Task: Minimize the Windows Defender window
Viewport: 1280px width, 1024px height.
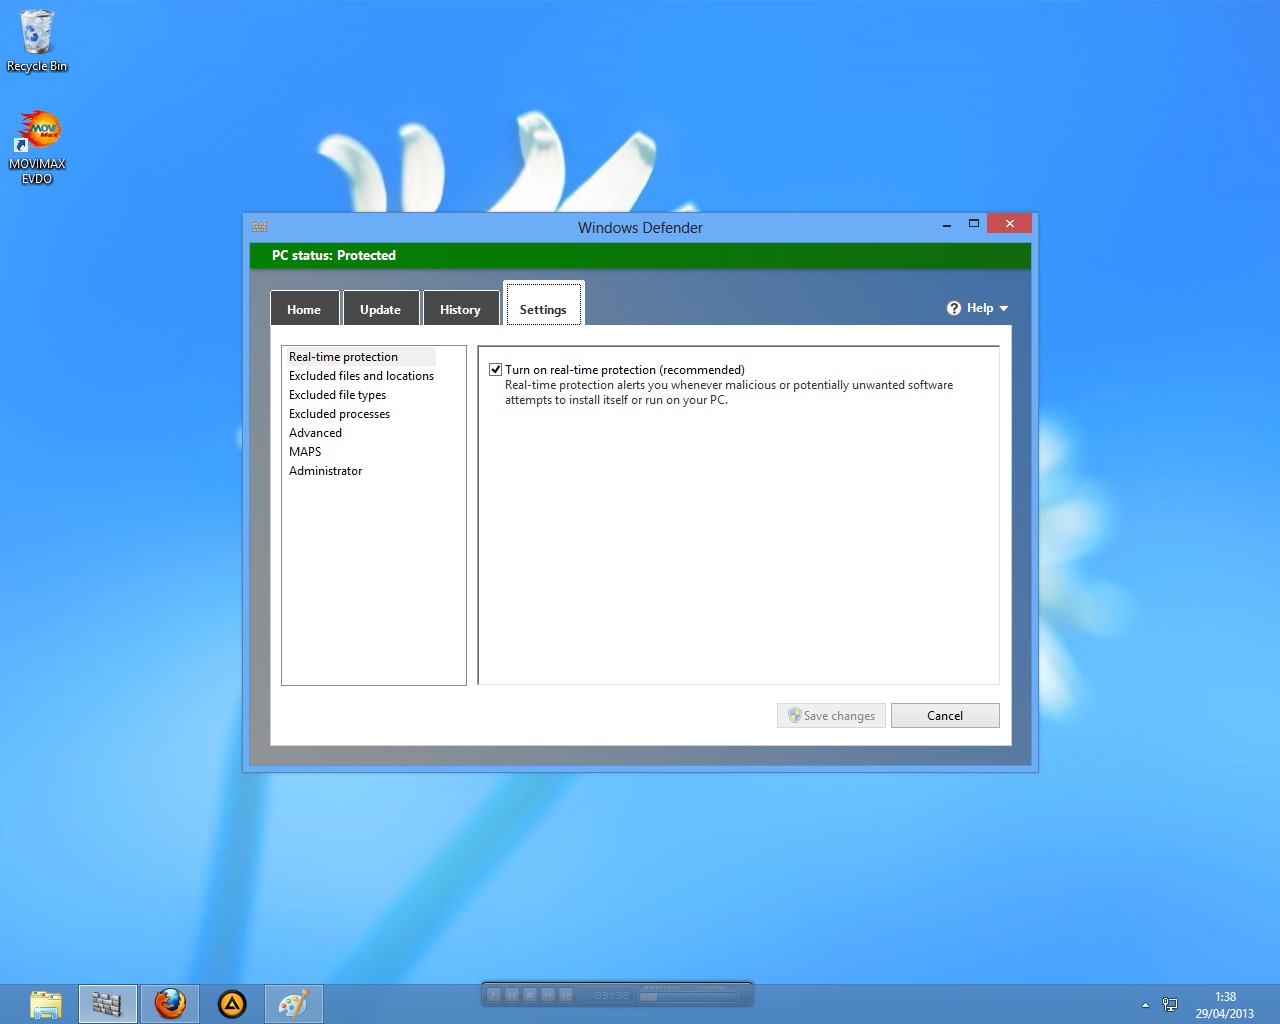Action: (x=946, y=224)
